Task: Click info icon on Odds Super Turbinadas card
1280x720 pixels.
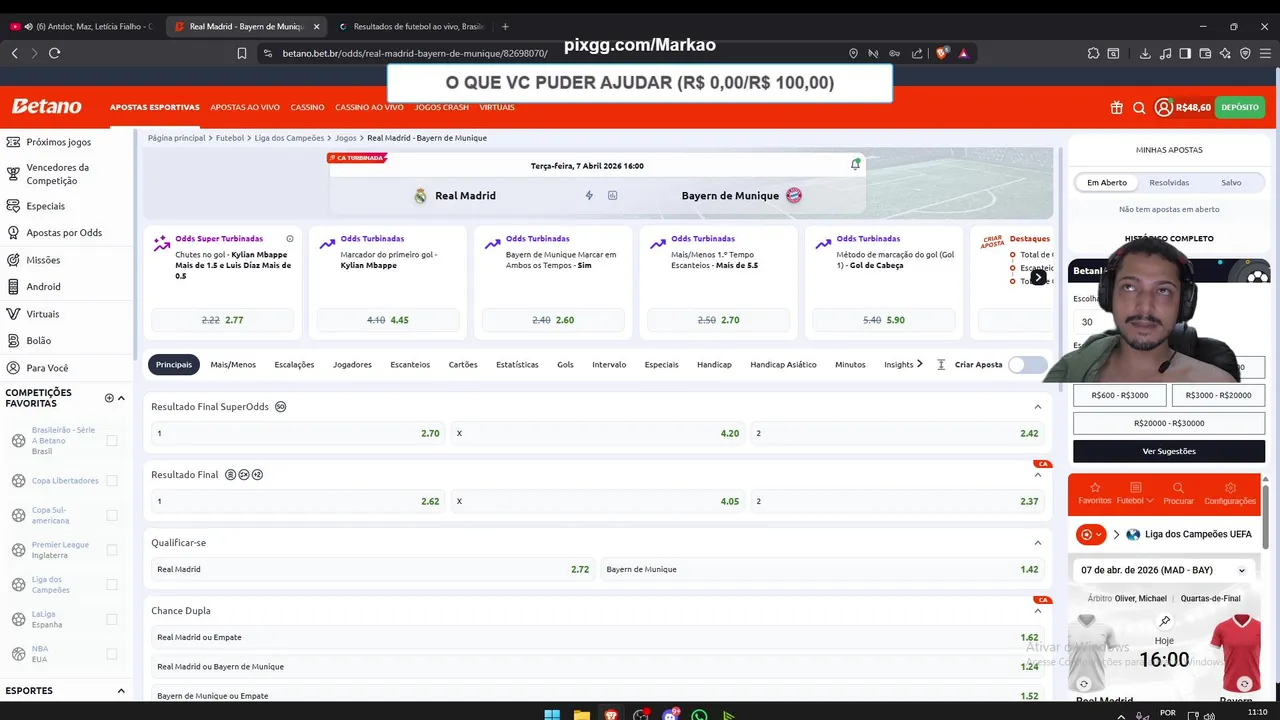Action: coord(290,239)
